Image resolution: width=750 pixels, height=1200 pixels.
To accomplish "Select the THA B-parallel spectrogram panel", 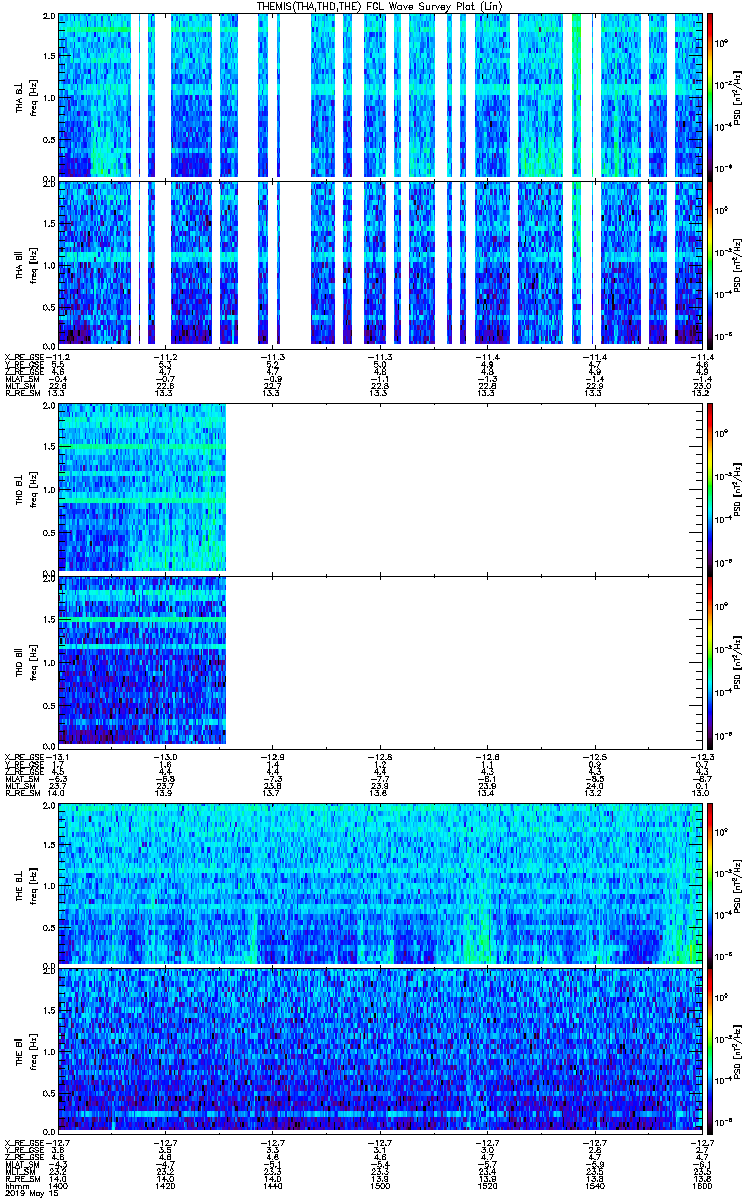I will (381, 263).
